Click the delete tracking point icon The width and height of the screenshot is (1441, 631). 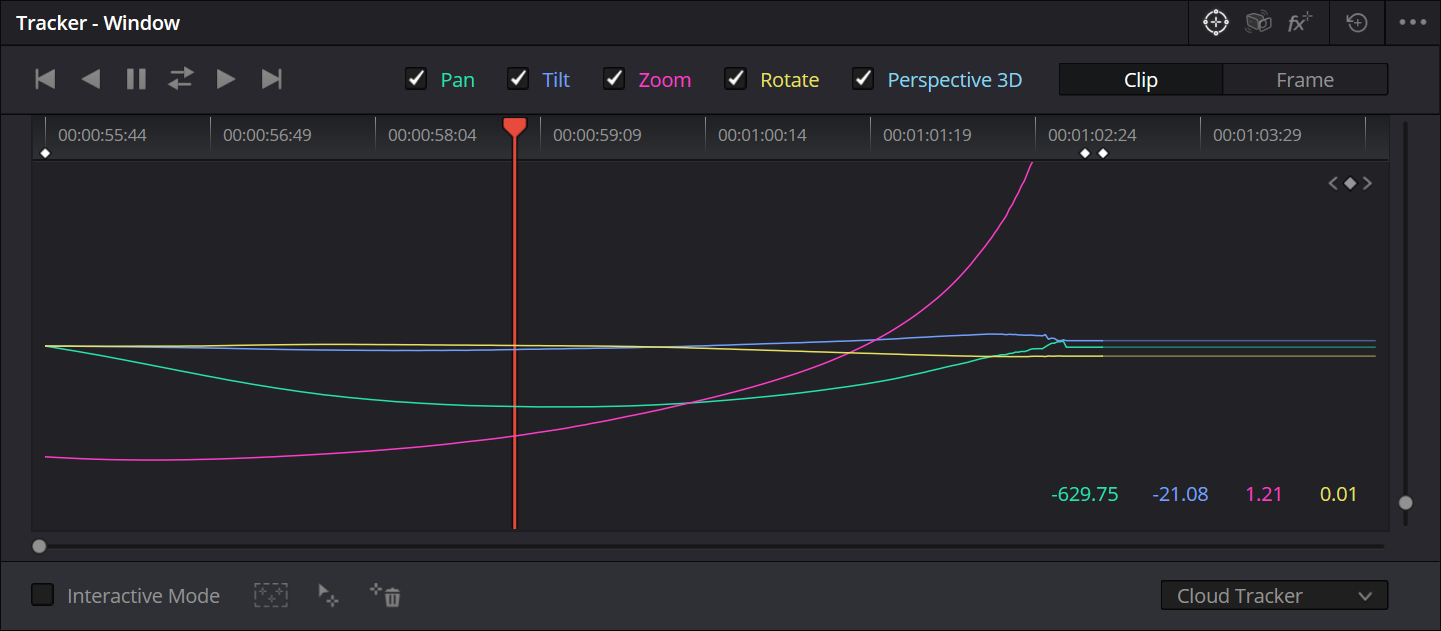[387, 596]
